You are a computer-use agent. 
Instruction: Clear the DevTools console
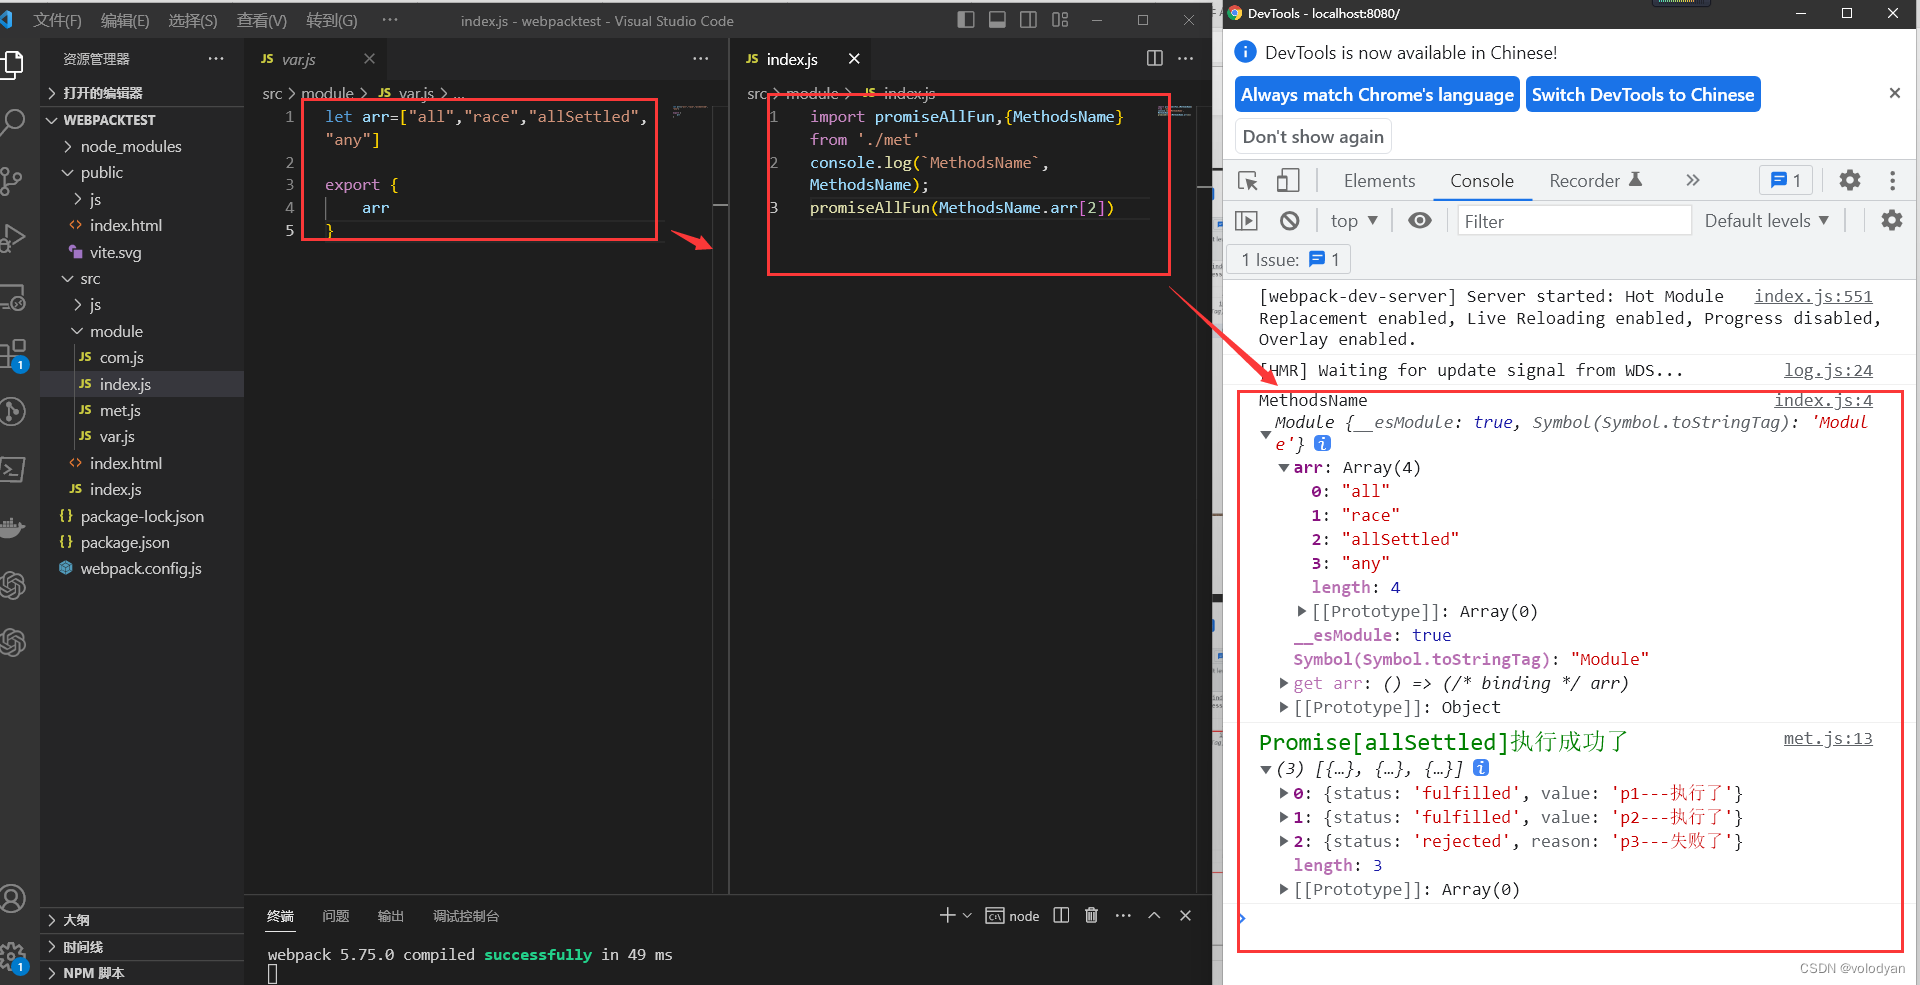click(x=1290, y=220)
